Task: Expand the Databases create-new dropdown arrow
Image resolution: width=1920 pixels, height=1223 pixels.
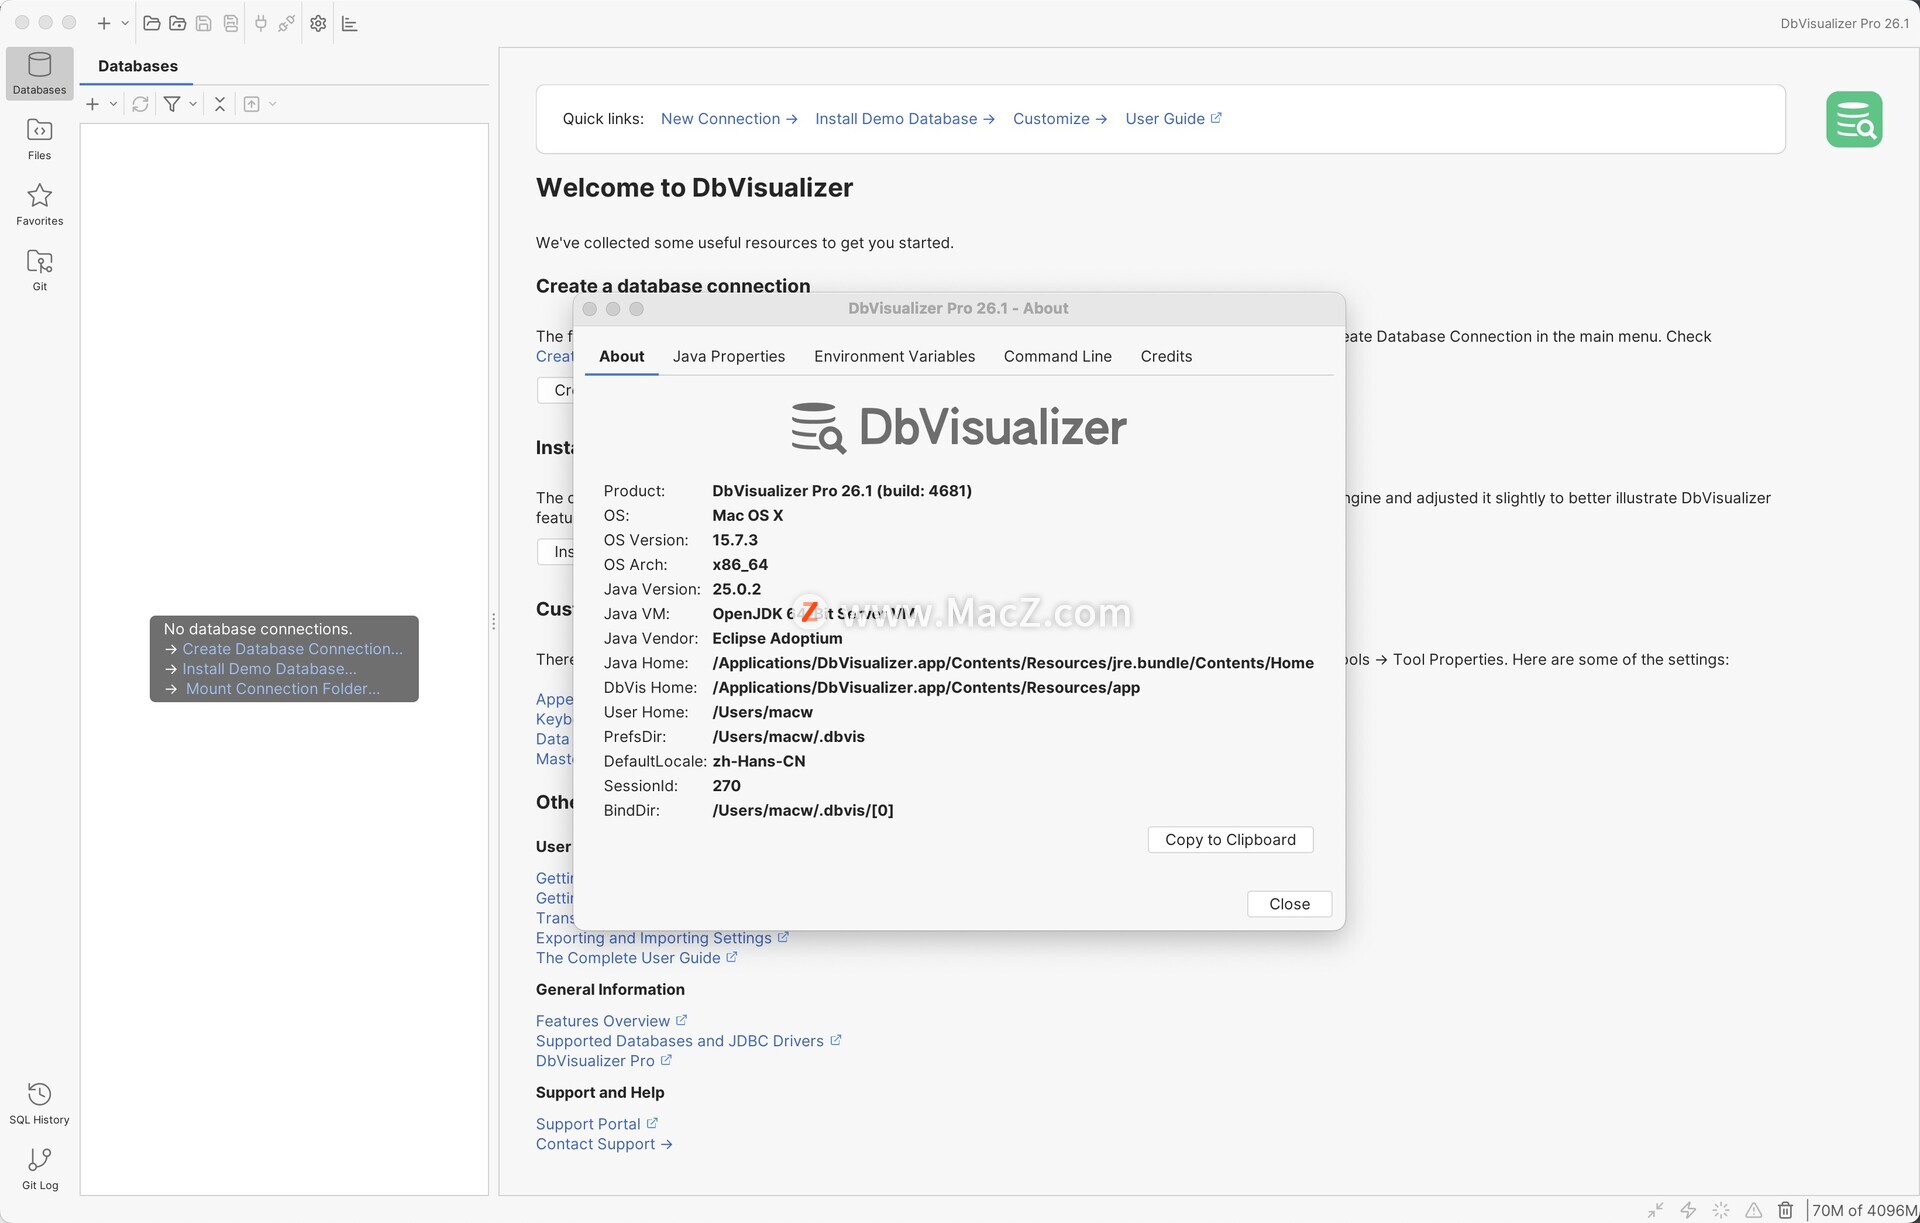Action: point(113,104)
